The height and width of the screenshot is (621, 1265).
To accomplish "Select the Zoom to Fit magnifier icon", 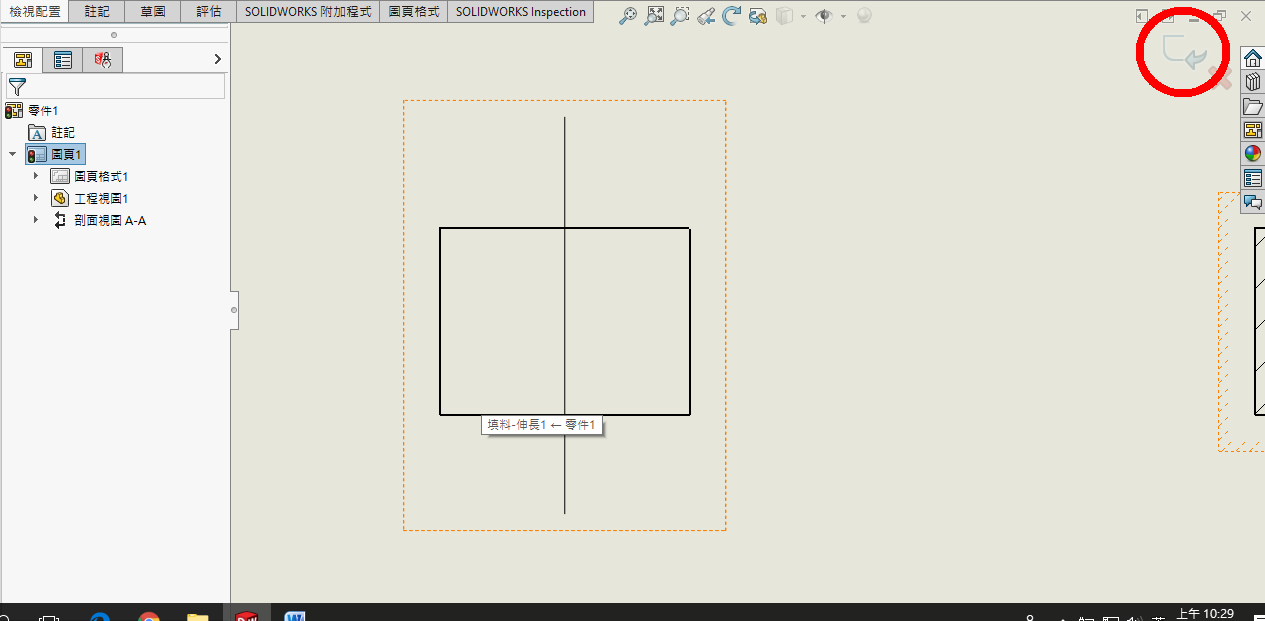I will (x=628, y=16).
